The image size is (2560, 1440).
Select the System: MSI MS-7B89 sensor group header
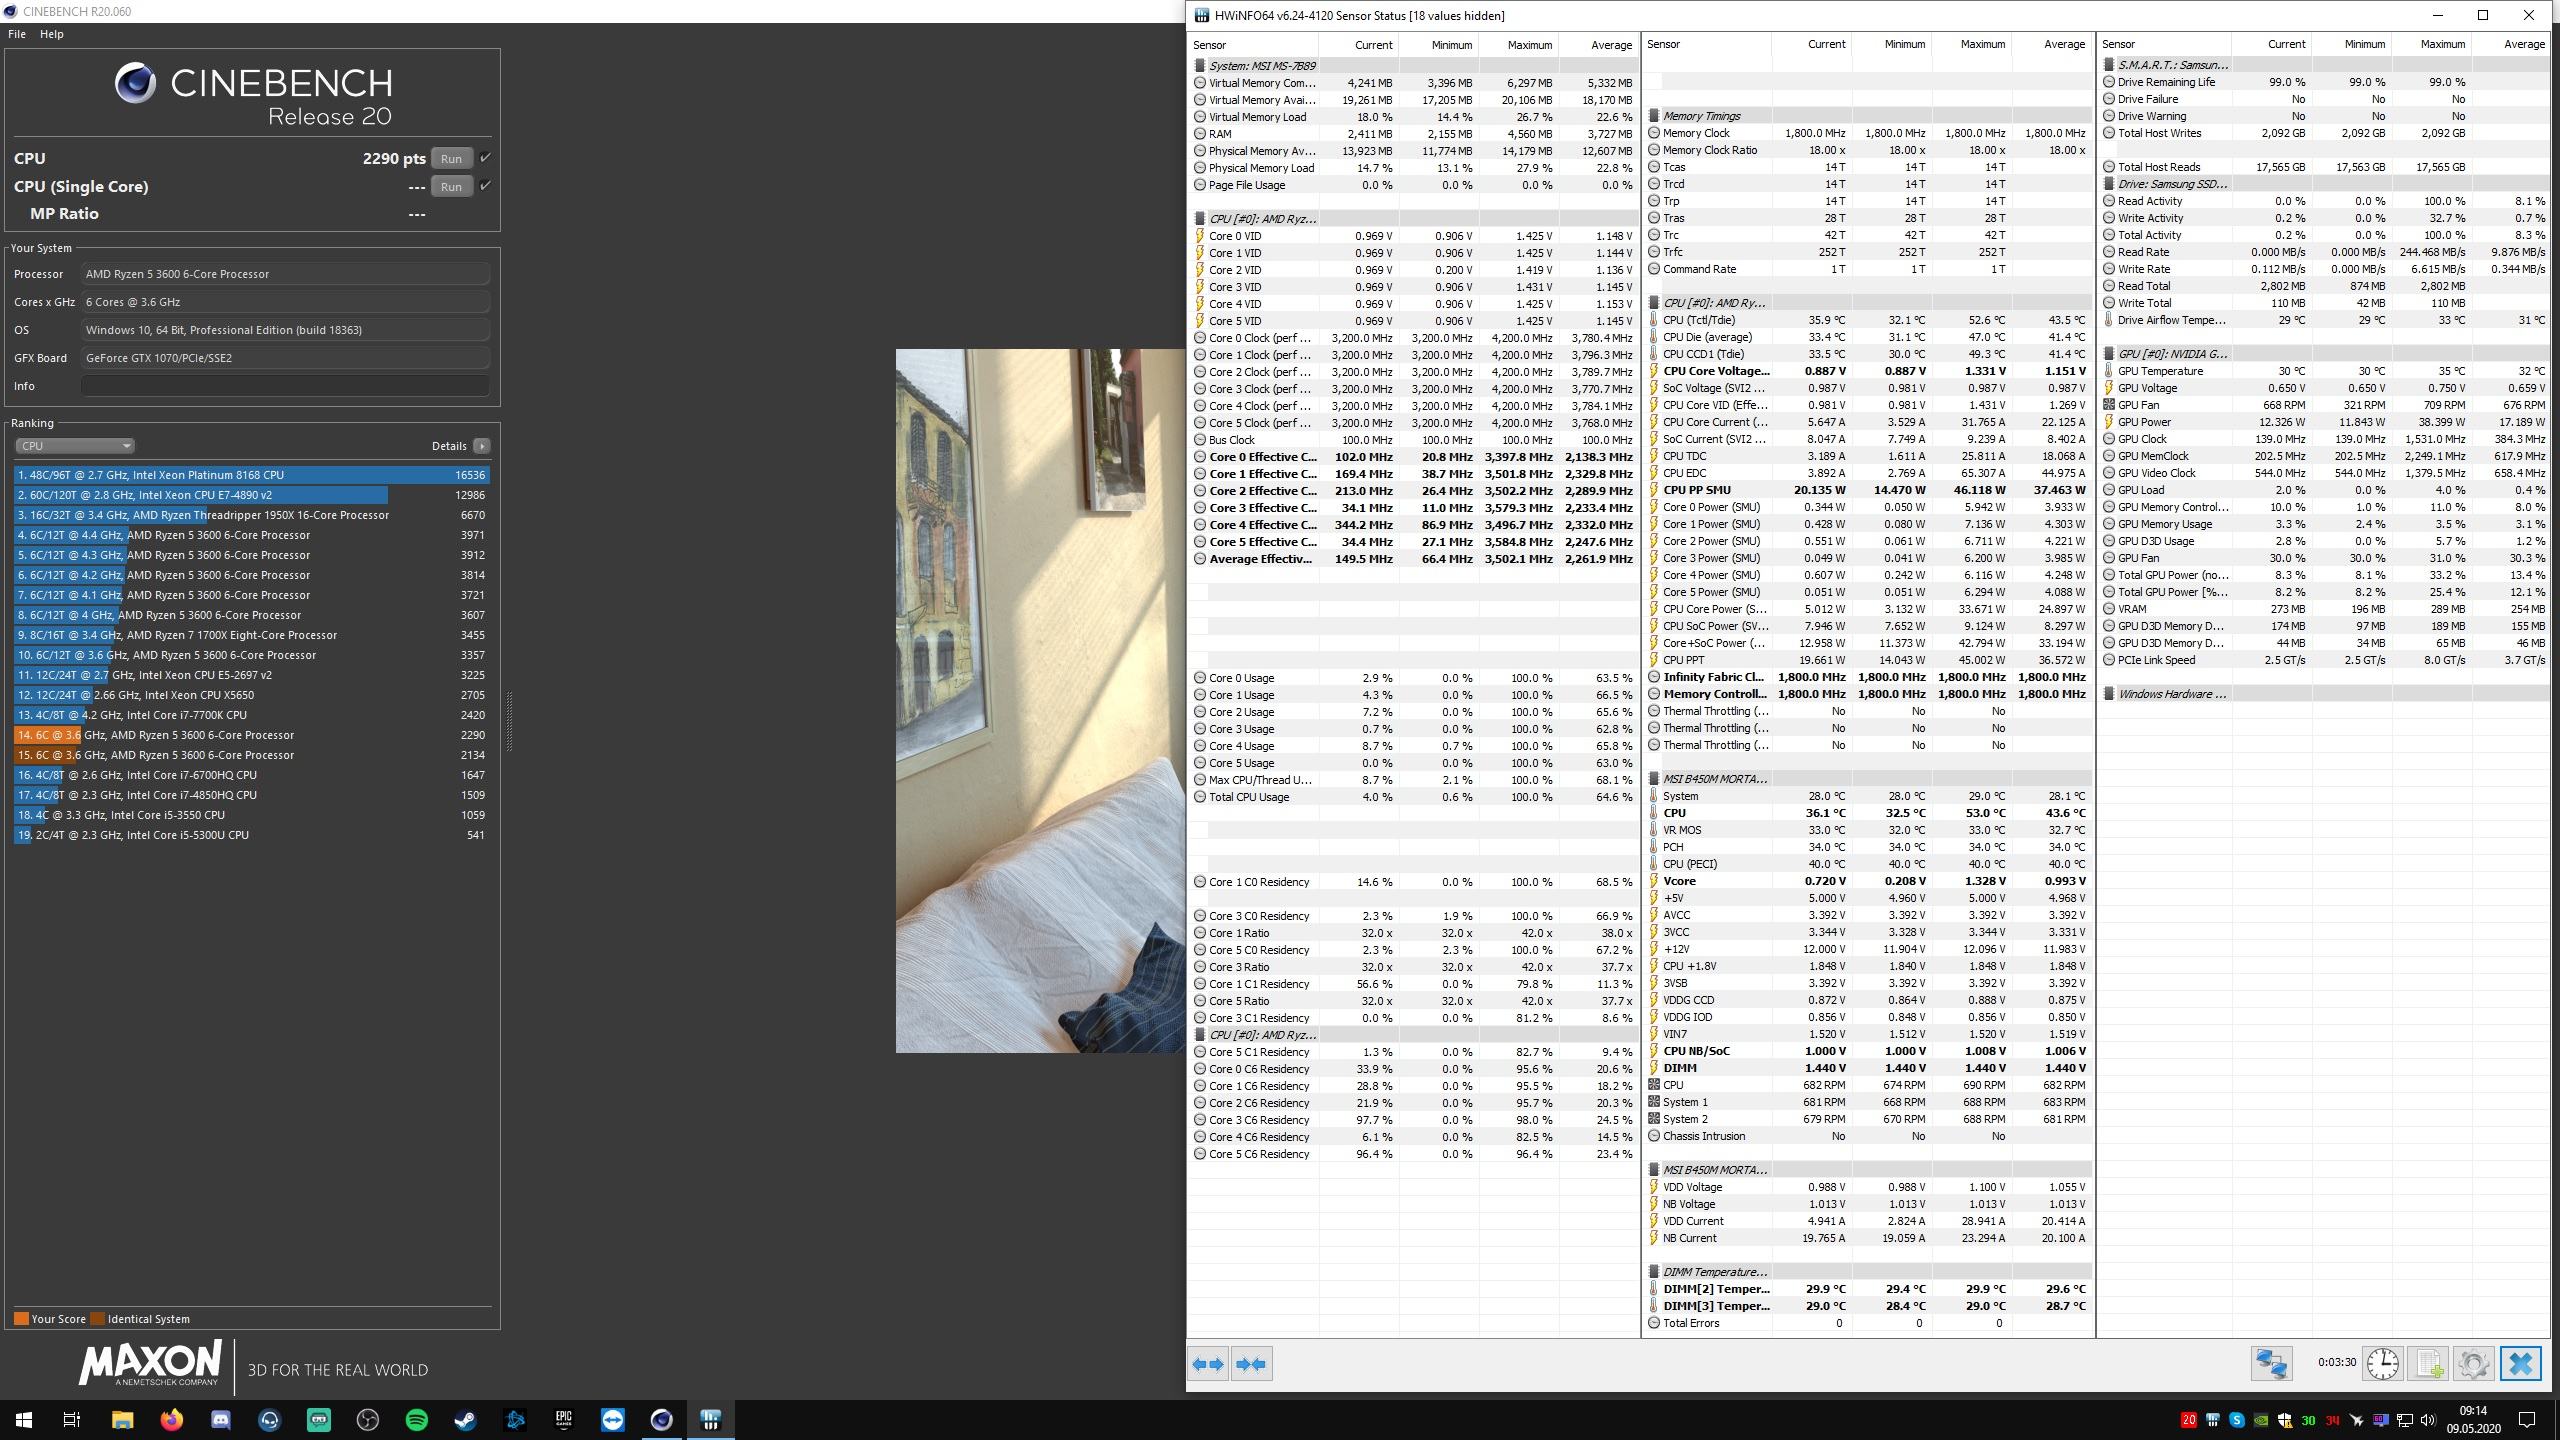click(1413, 66)
